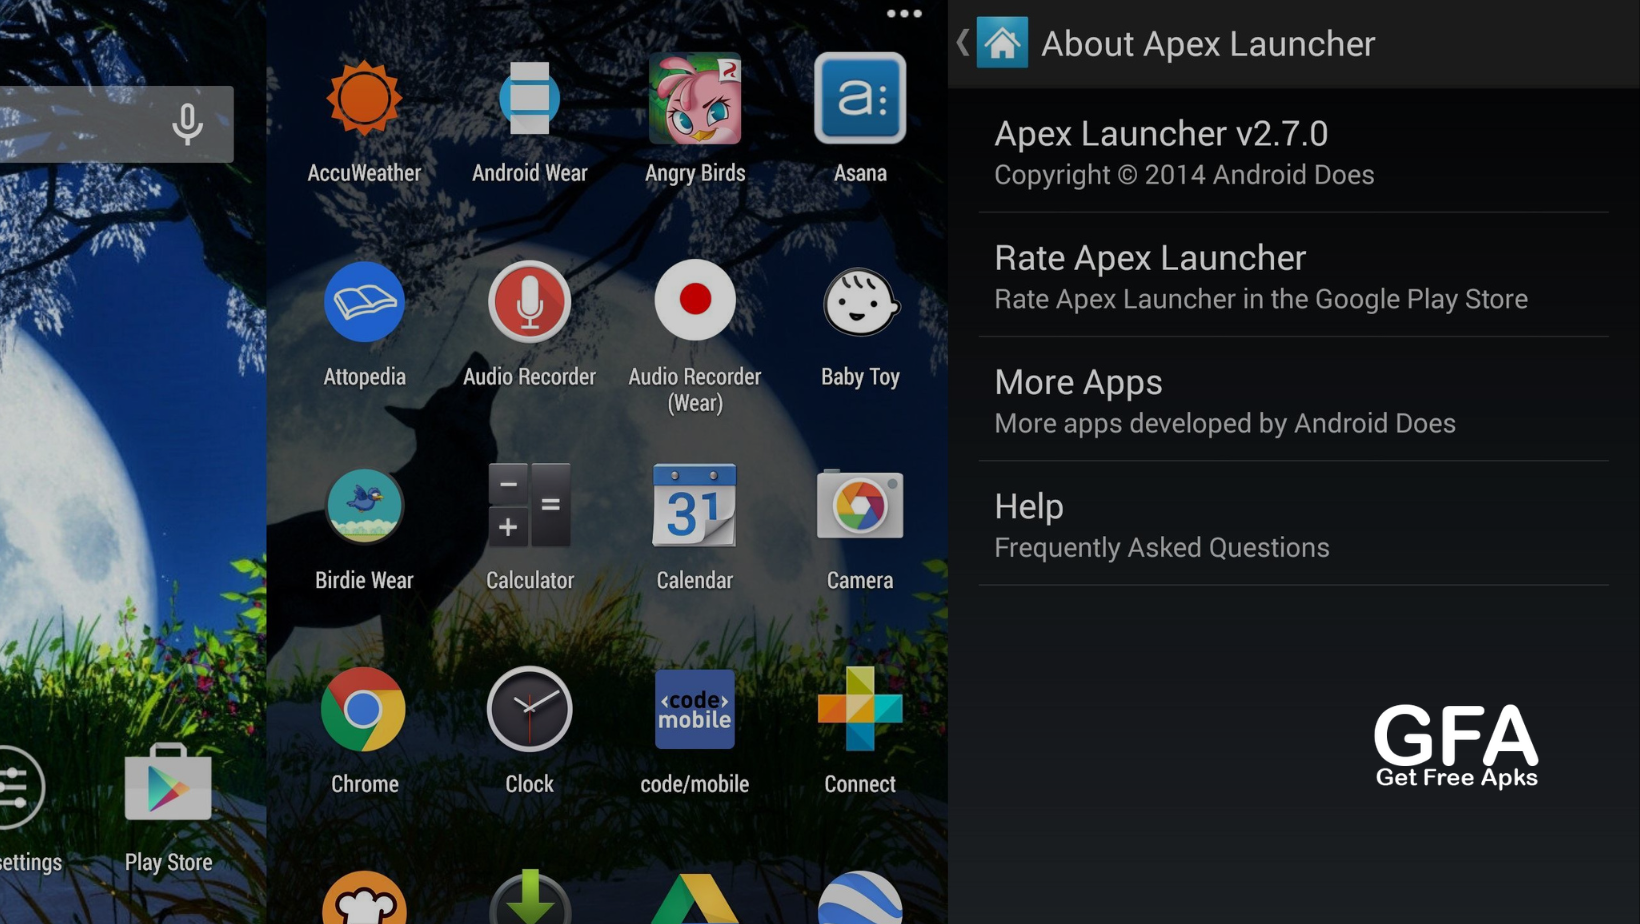The image size is (1640, 924).
Task: Open Google Earth app
Action: (860, 898)
